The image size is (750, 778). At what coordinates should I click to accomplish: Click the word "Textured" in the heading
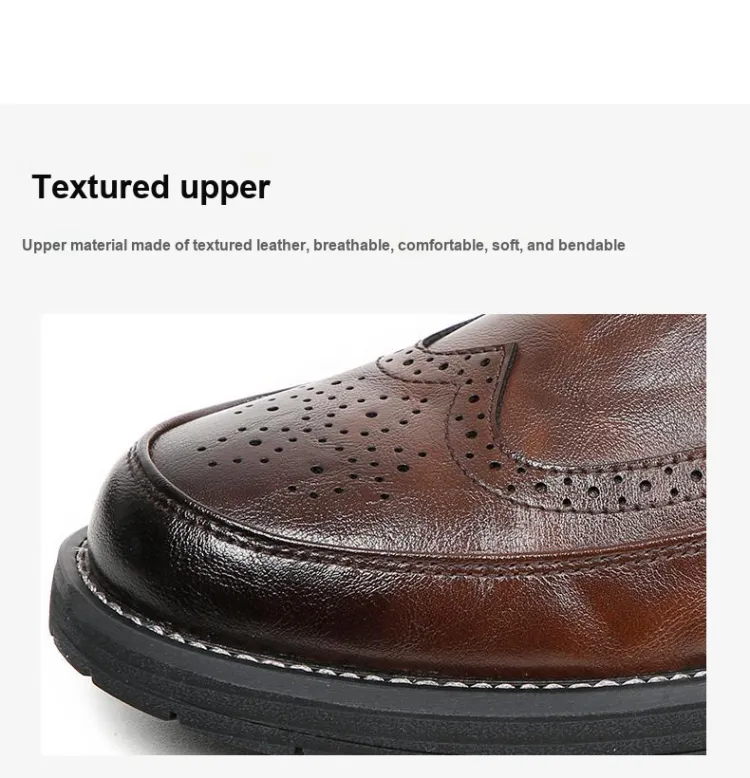[x=101, y=187]
